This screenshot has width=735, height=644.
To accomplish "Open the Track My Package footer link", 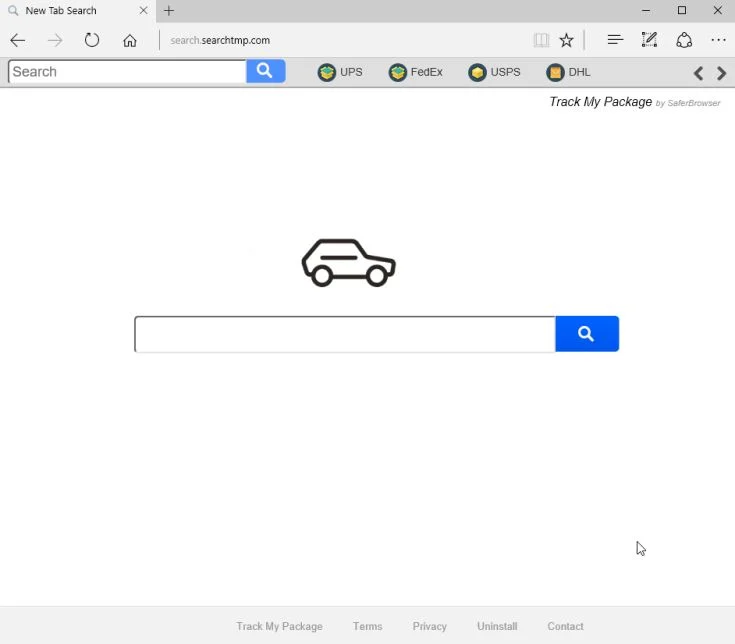I will 279,626.
